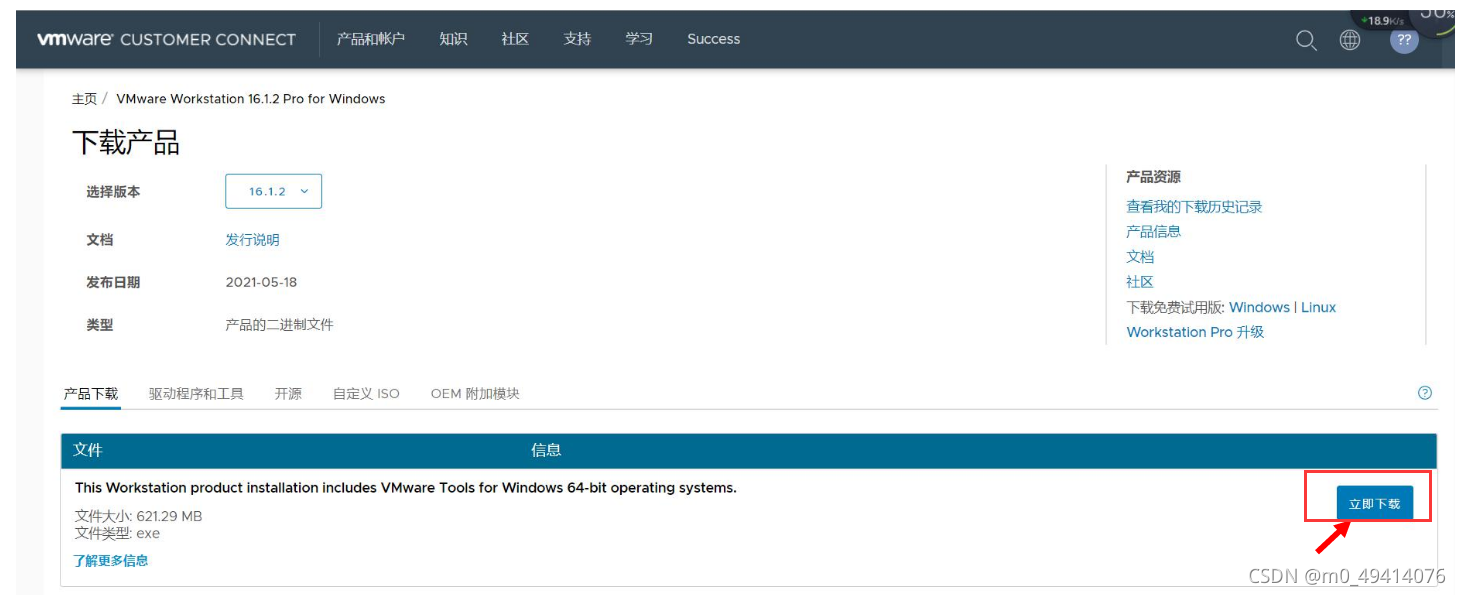Open the 支持 menu

(x=577, y=39)
